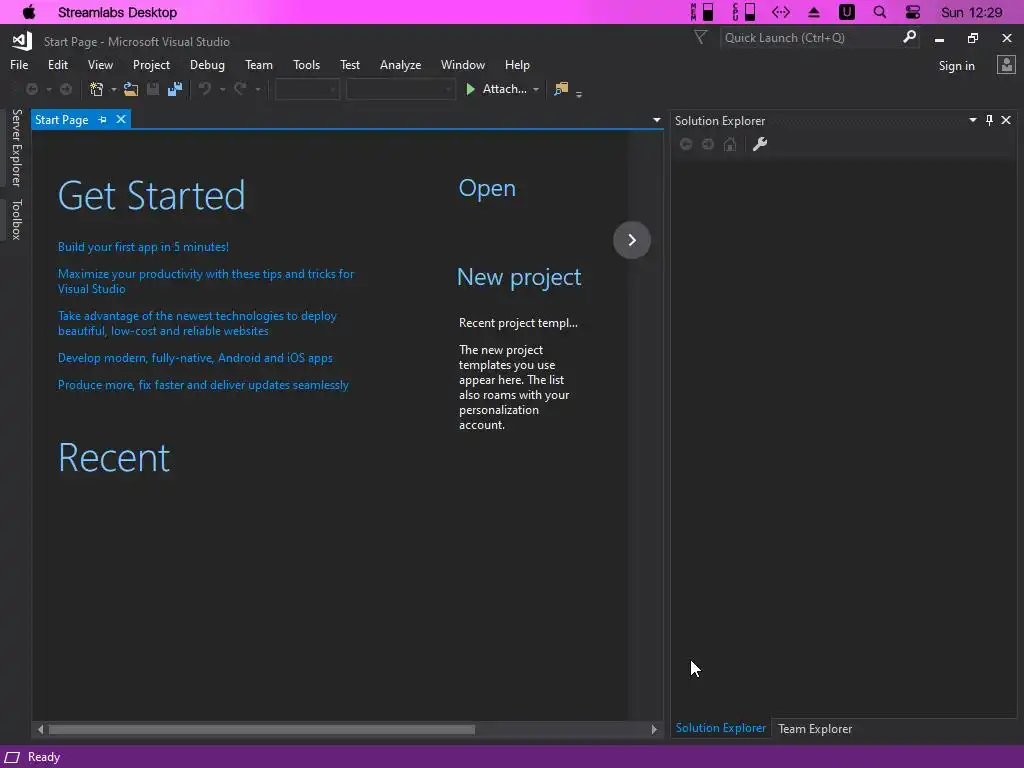Open the Toolbox side tab
The image size is (1024, 768).
[x=17, y=219]
